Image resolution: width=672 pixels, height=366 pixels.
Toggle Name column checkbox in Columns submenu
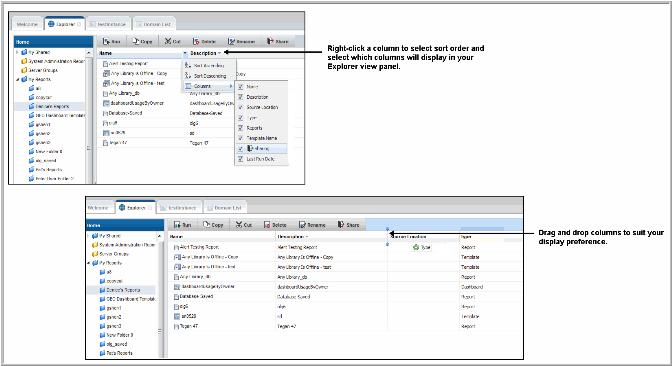(x=240, y=87)
